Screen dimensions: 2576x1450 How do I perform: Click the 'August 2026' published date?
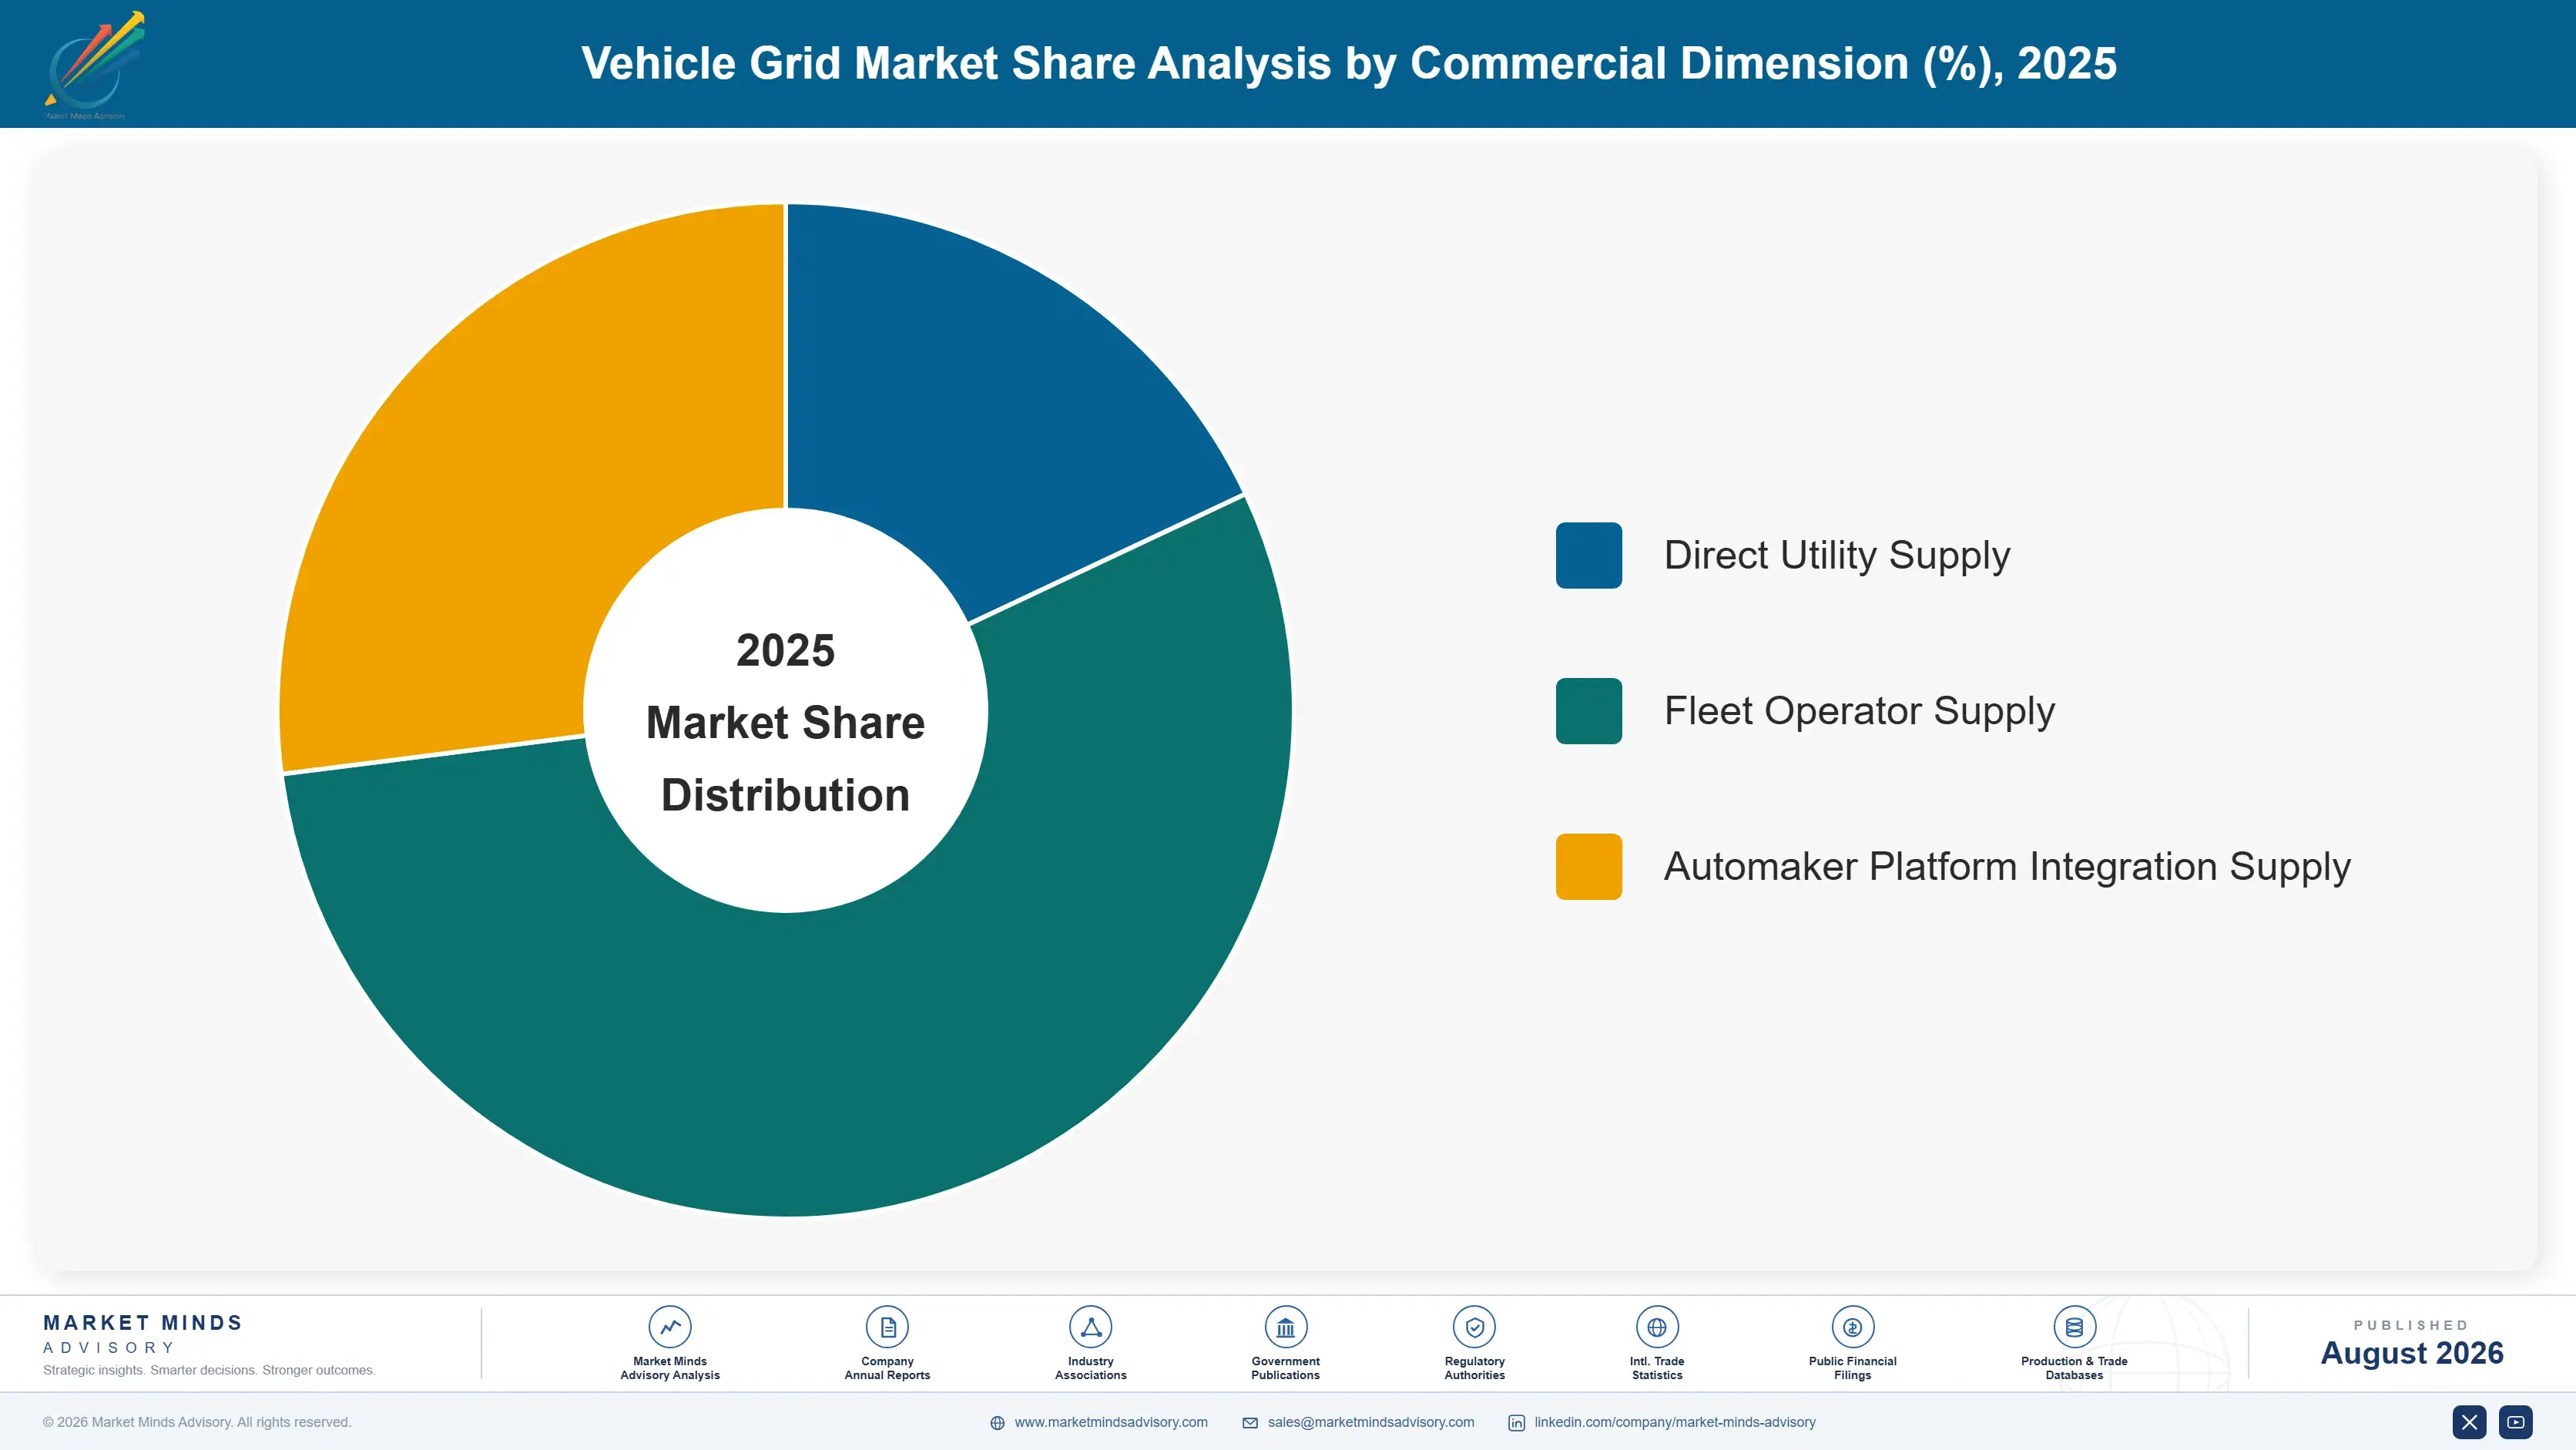2411,1353
